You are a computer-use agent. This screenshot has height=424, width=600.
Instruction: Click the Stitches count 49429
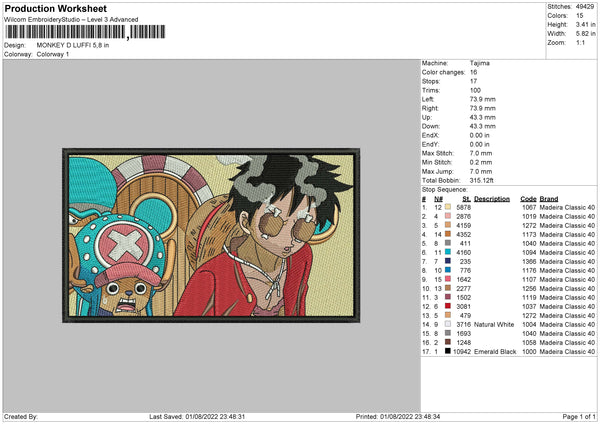585,7
